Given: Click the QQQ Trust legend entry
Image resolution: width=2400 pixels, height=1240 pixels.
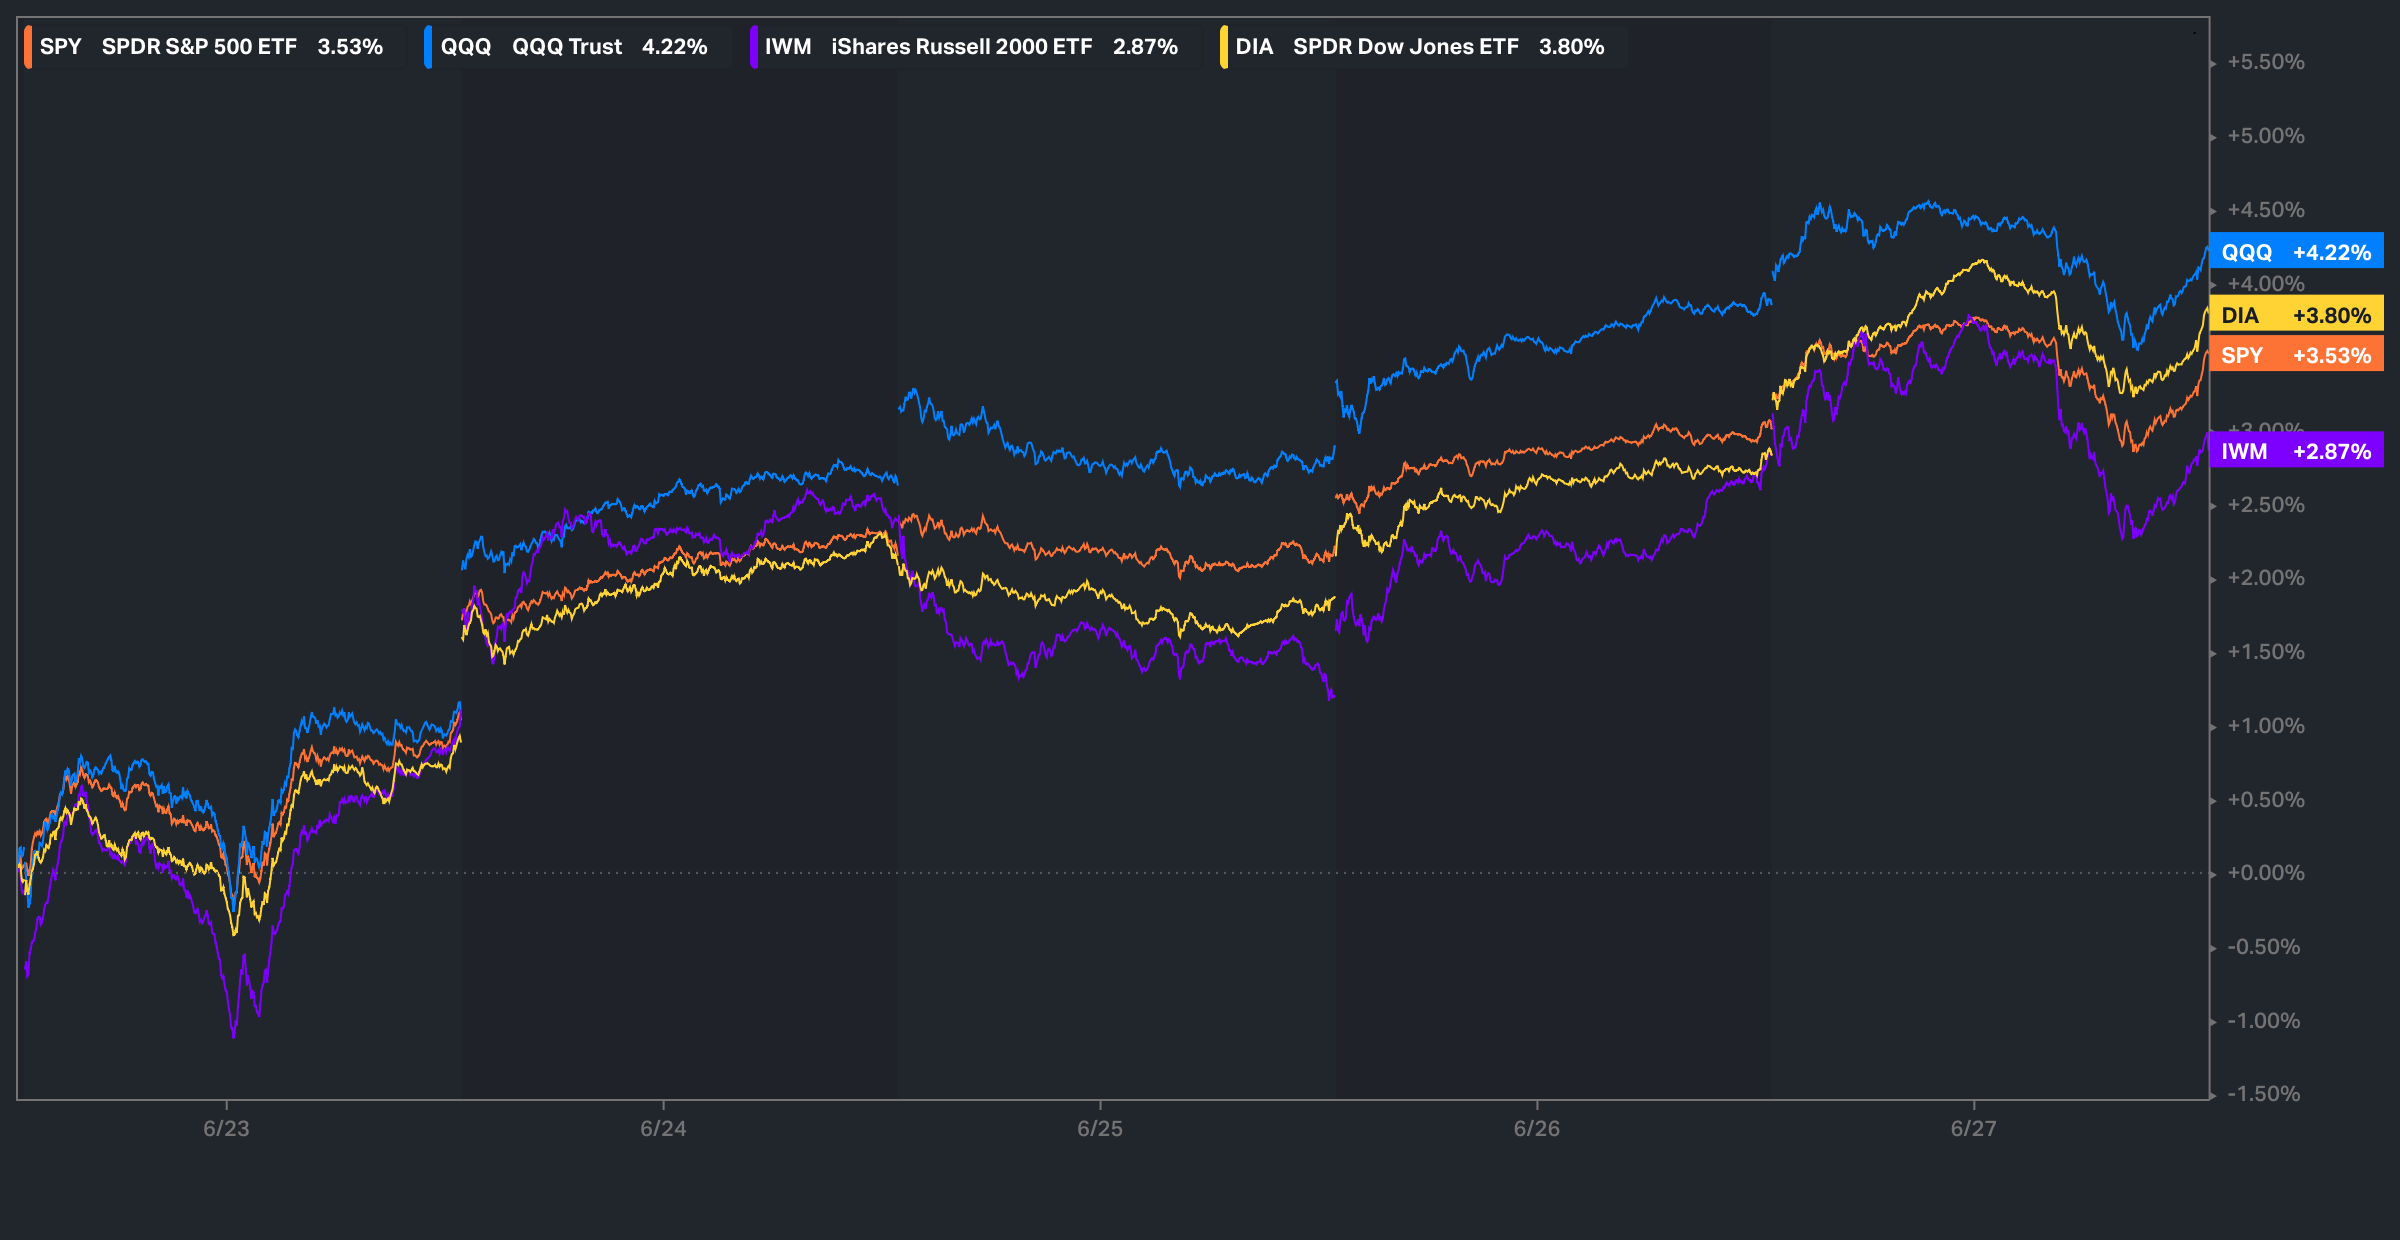Looking at the screenshot, I should (566, 47).
